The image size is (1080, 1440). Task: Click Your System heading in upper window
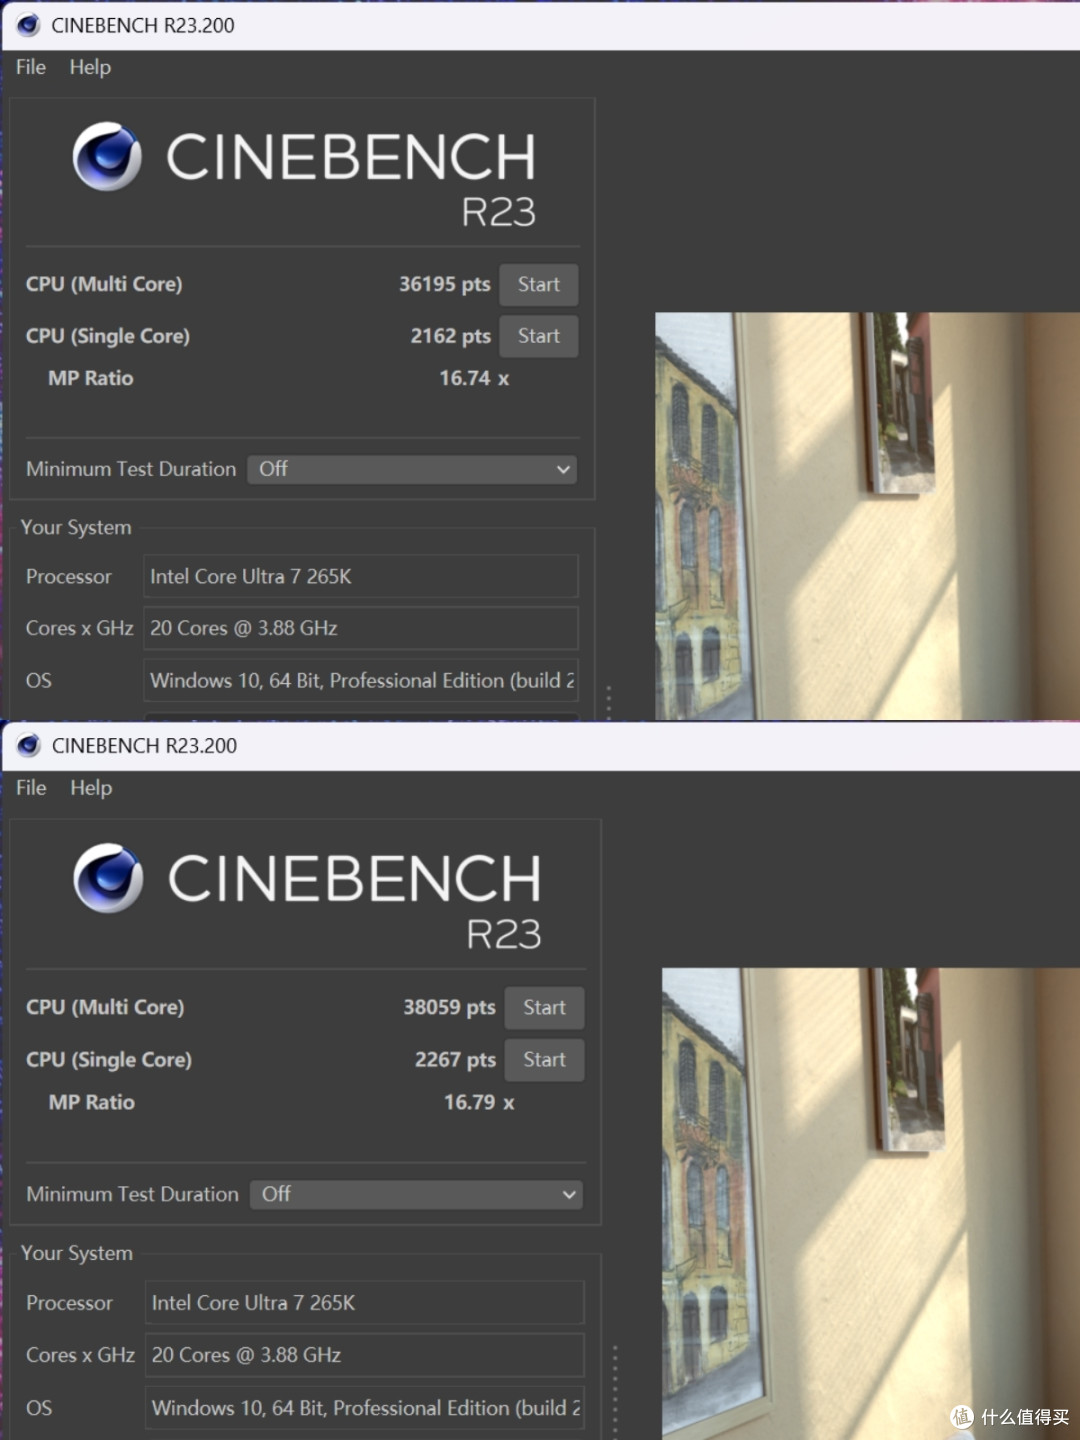[x=76, y=527]
